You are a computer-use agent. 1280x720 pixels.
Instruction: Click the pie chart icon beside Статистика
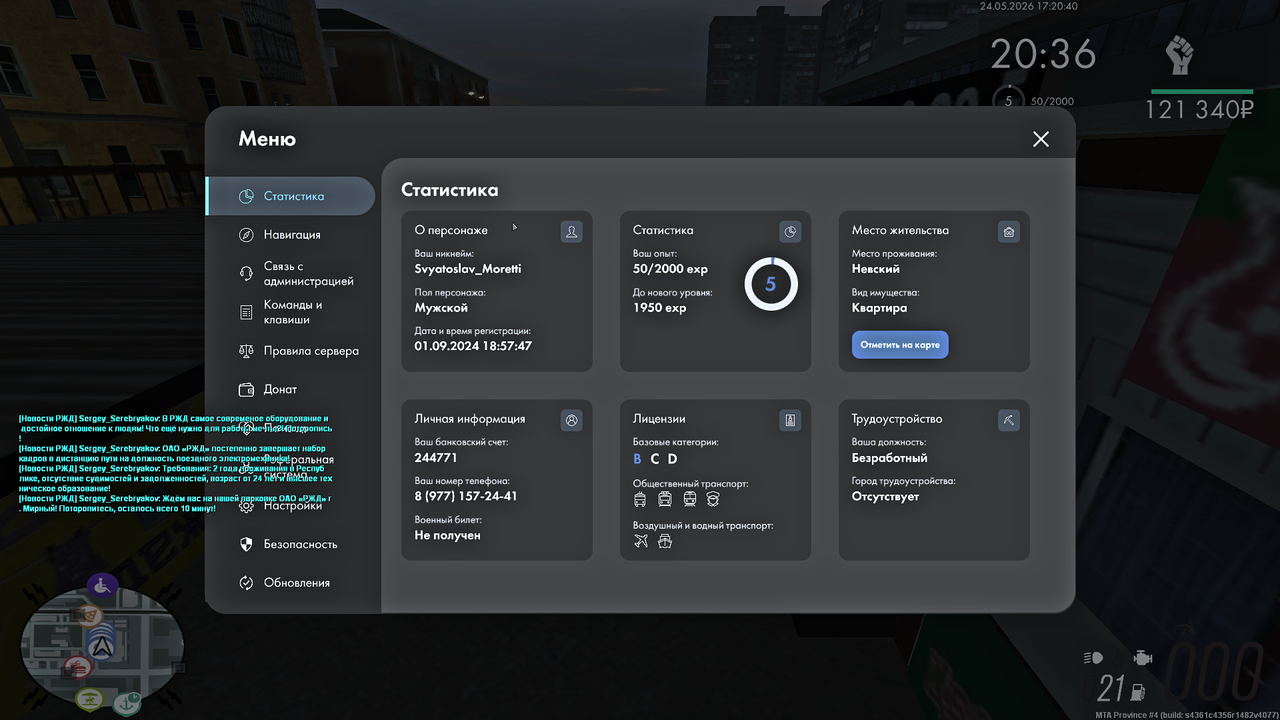[246, 196]
